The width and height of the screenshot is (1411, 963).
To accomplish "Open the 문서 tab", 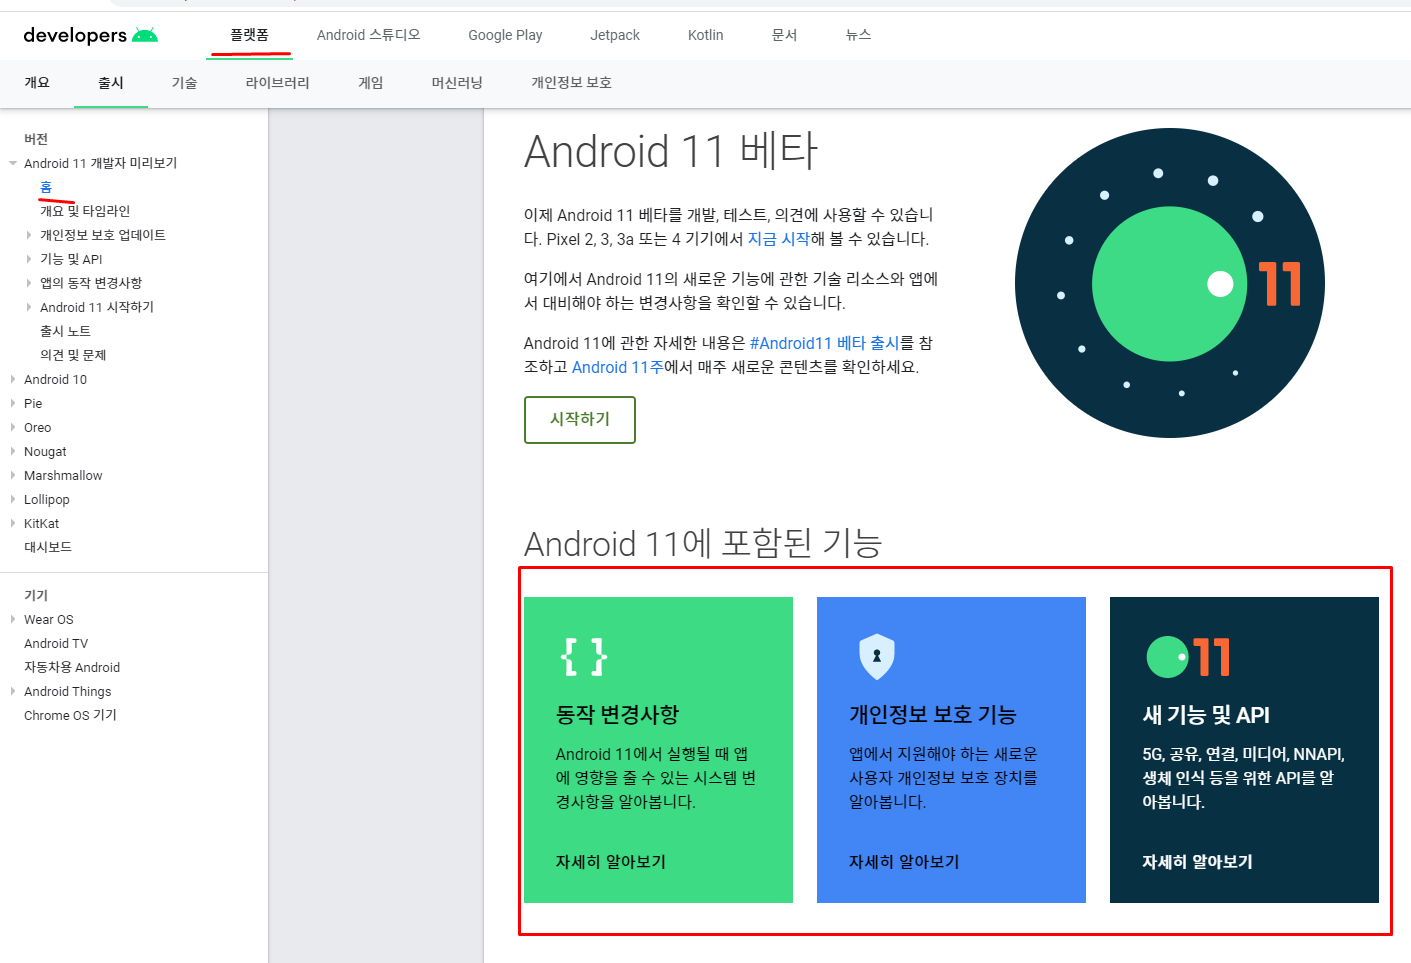I will pyautogui.click(x=785, y=35).
